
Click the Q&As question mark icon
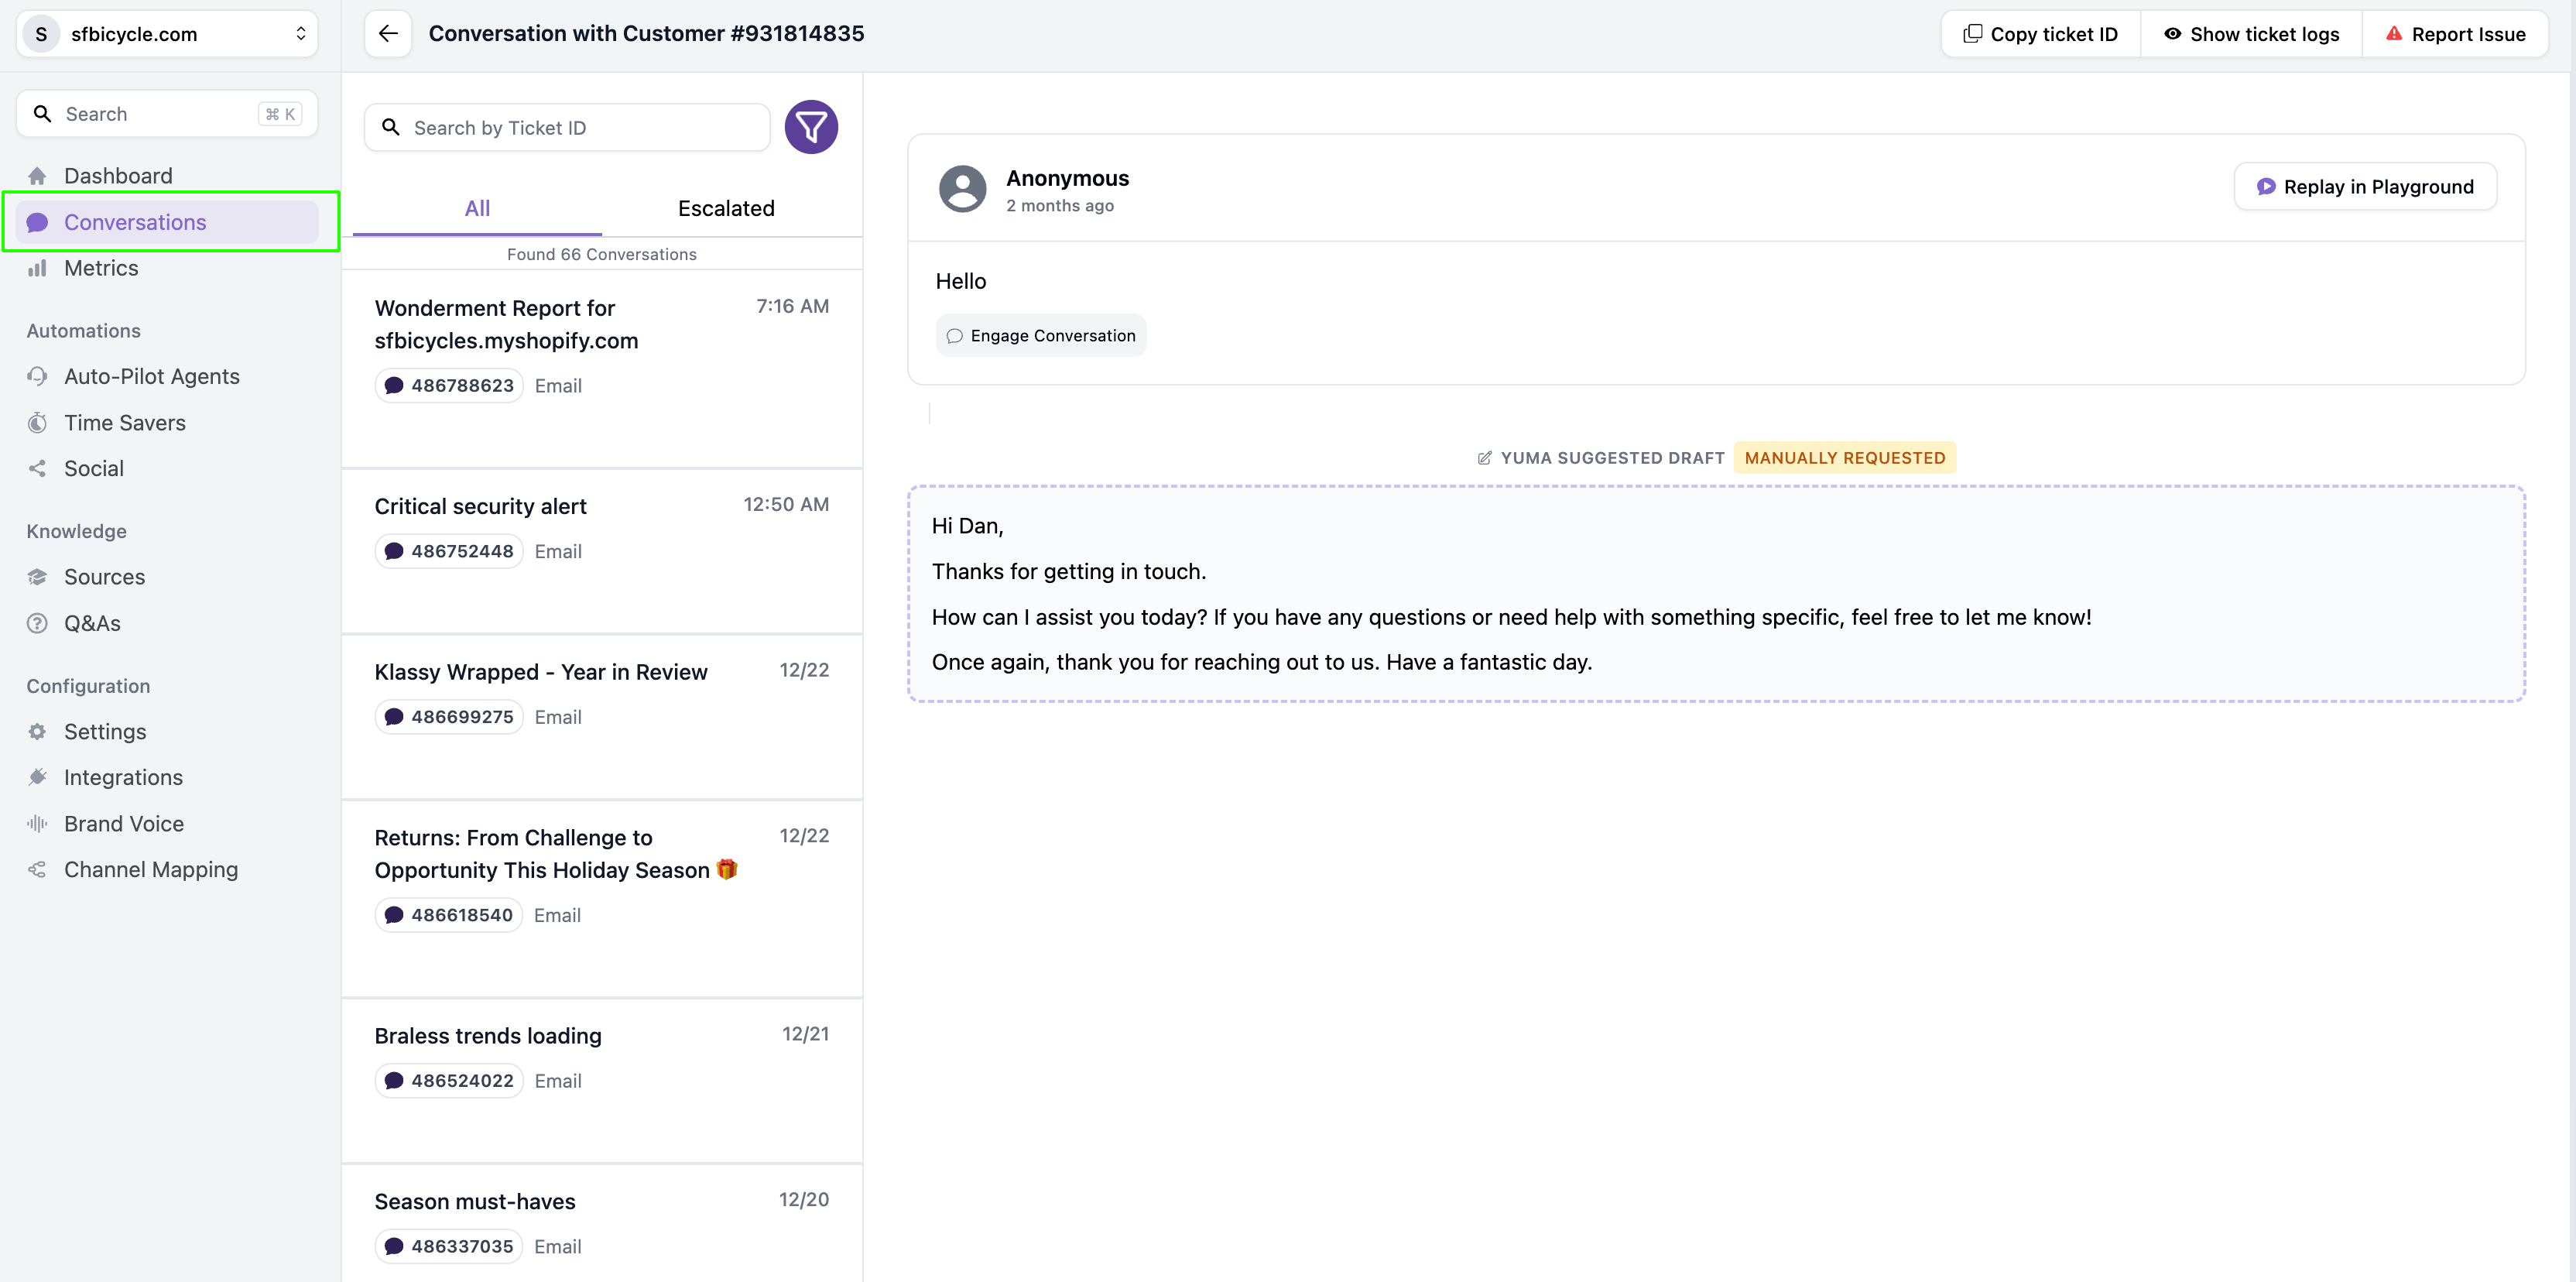tap(37, 623)
